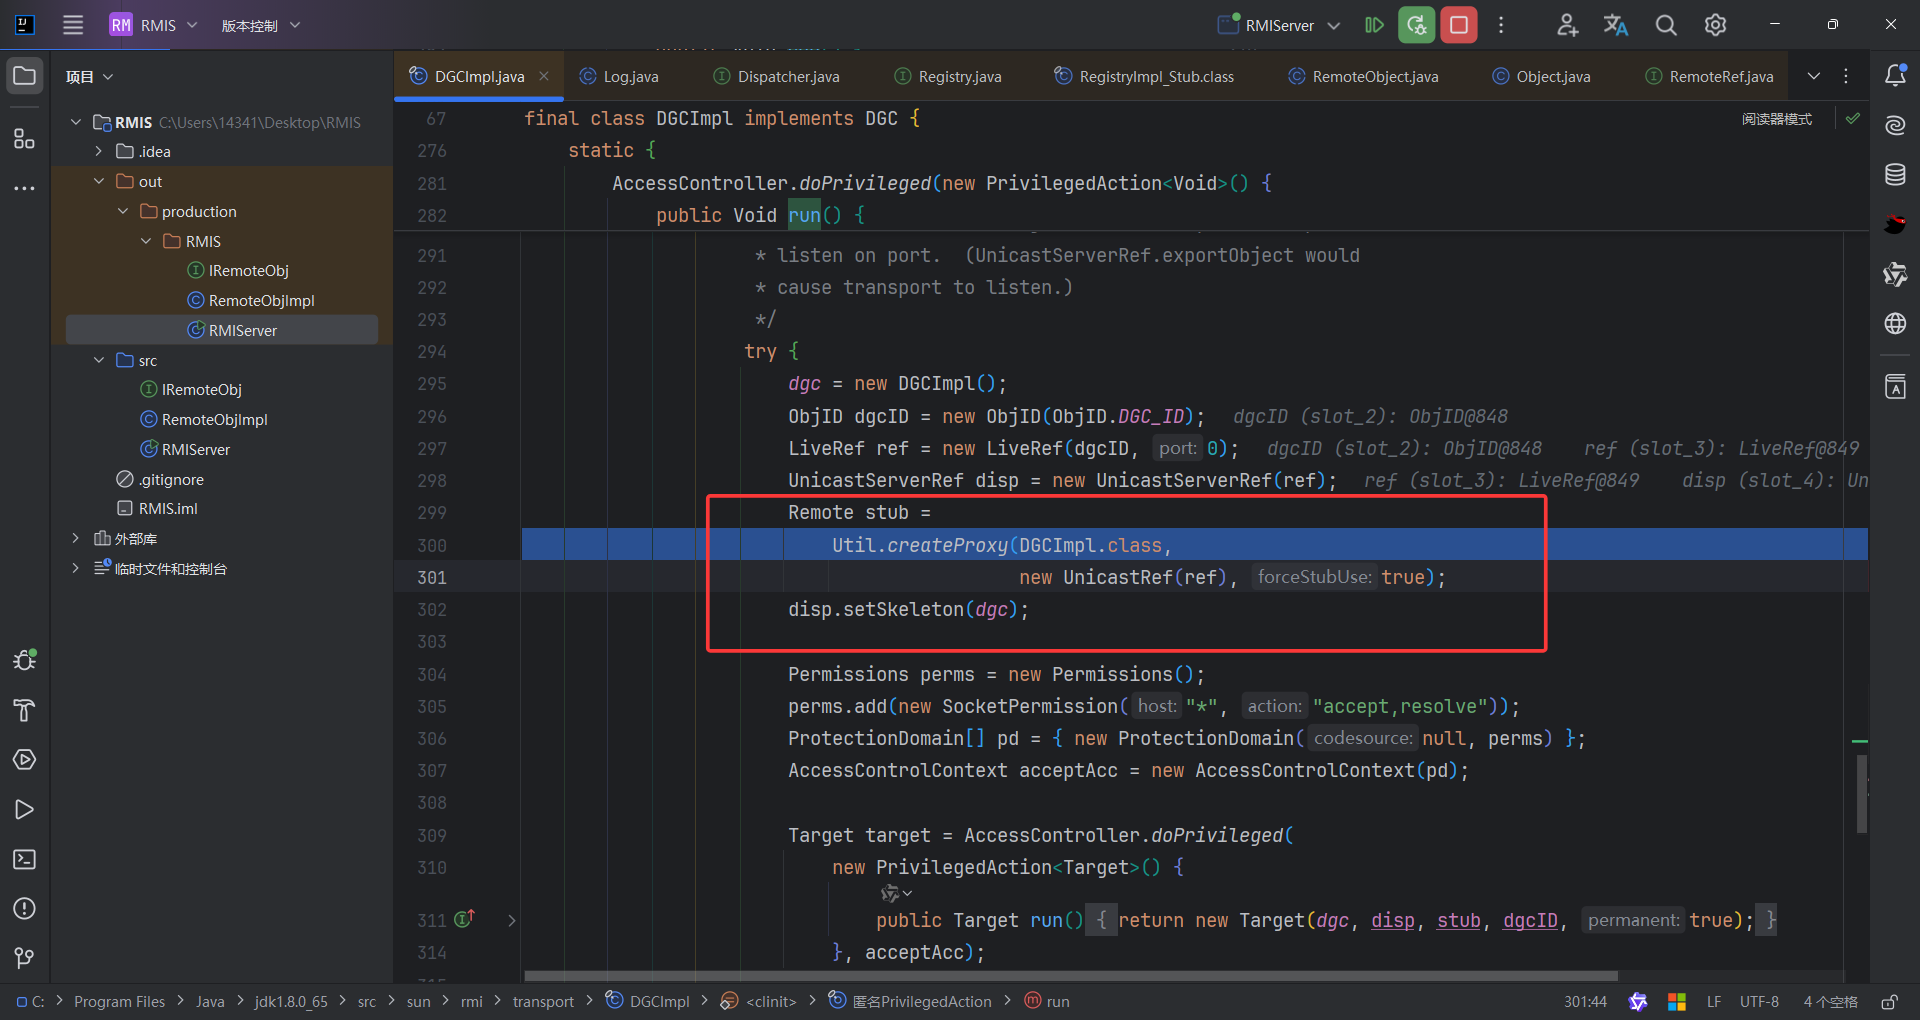
Task: Change UTF-8 file encoding
Action: (x=1759, y=1001)
